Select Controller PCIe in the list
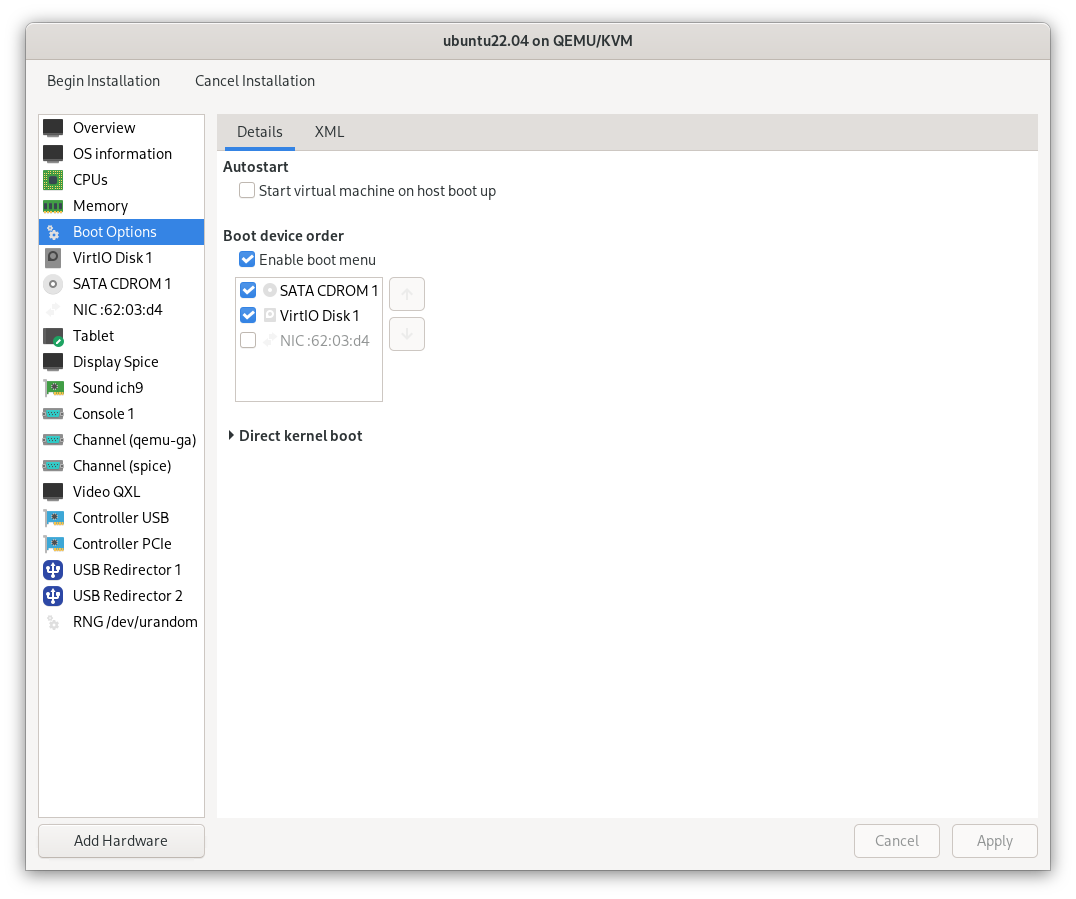 coord(121,544)
